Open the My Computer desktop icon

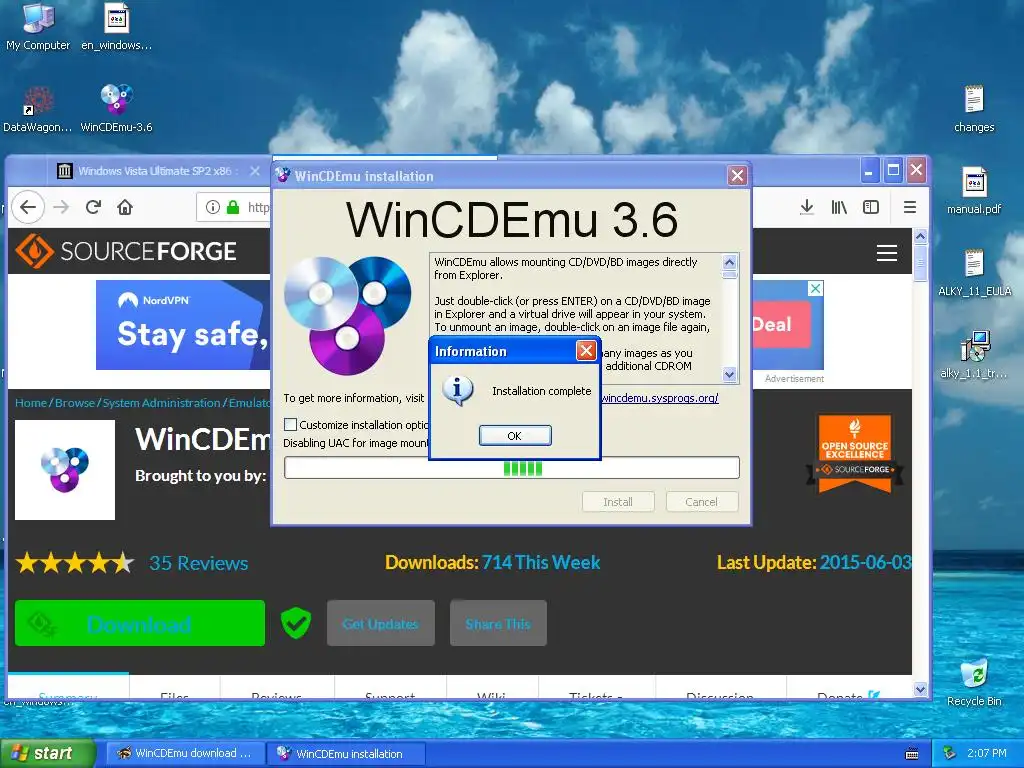point(38,26)
